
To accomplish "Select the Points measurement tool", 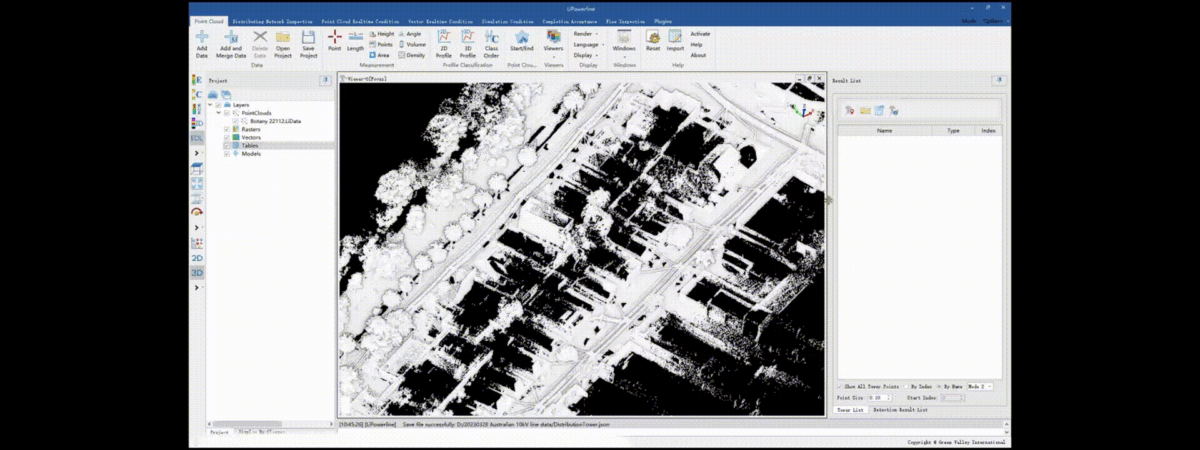I will coord(381,45).
